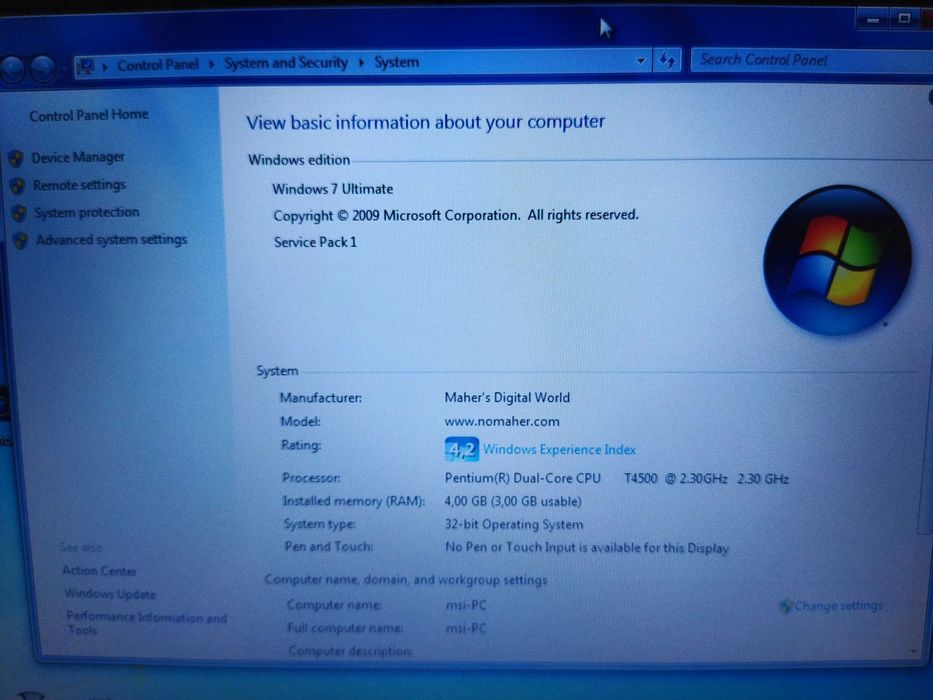This screenshot has height=700, width=933.
Task: Open Remote settings link
Action: [79, 185]
